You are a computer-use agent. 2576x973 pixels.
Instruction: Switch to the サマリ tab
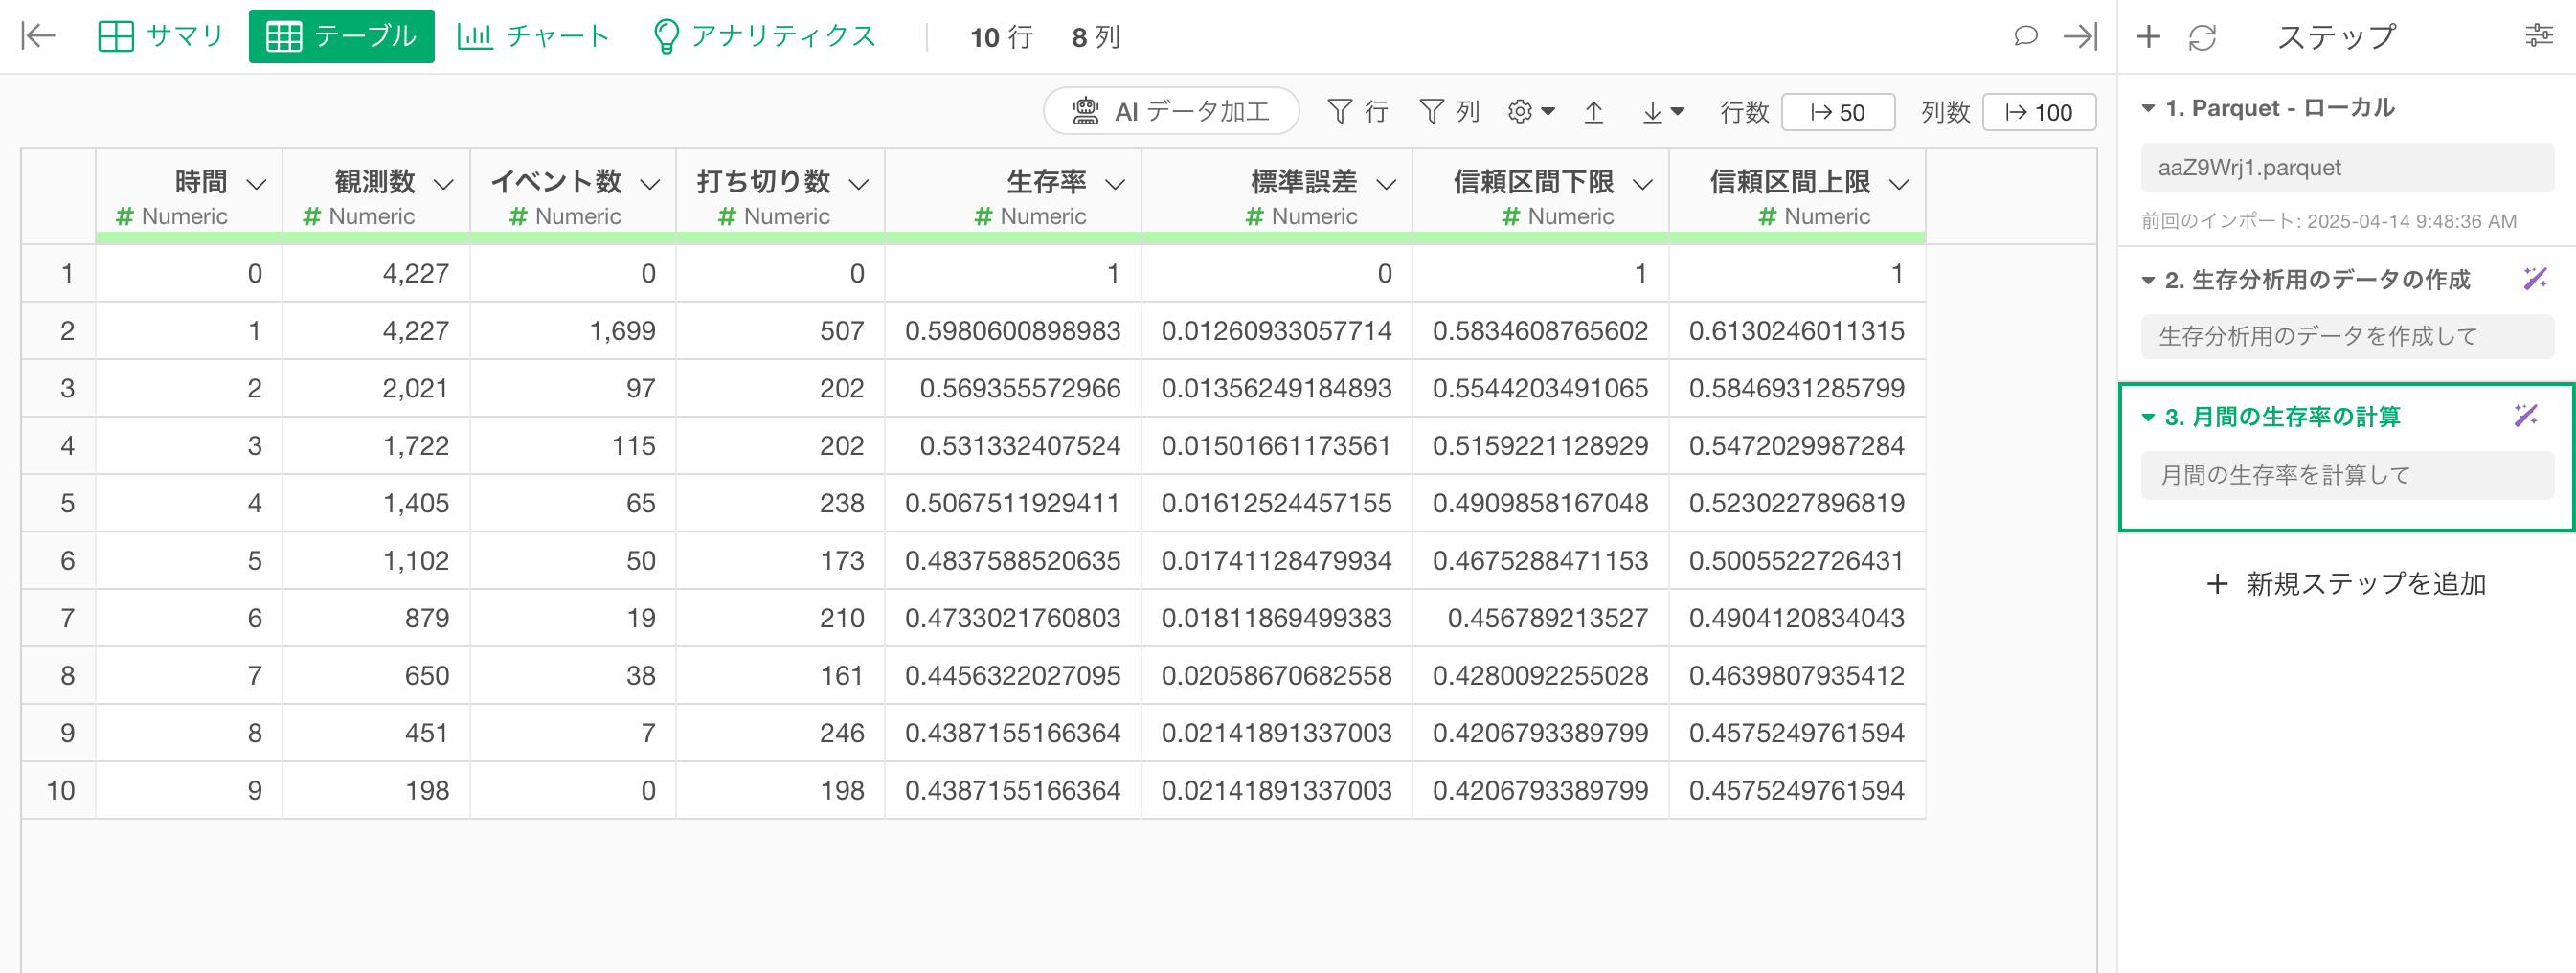[x=160, y=37]
